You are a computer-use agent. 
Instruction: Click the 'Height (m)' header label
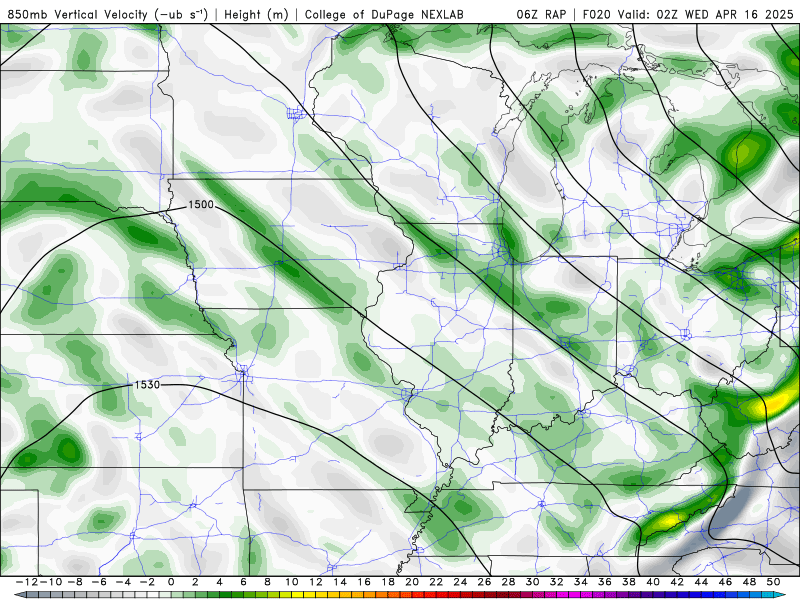pyautogui.click(x=256, y=14)
